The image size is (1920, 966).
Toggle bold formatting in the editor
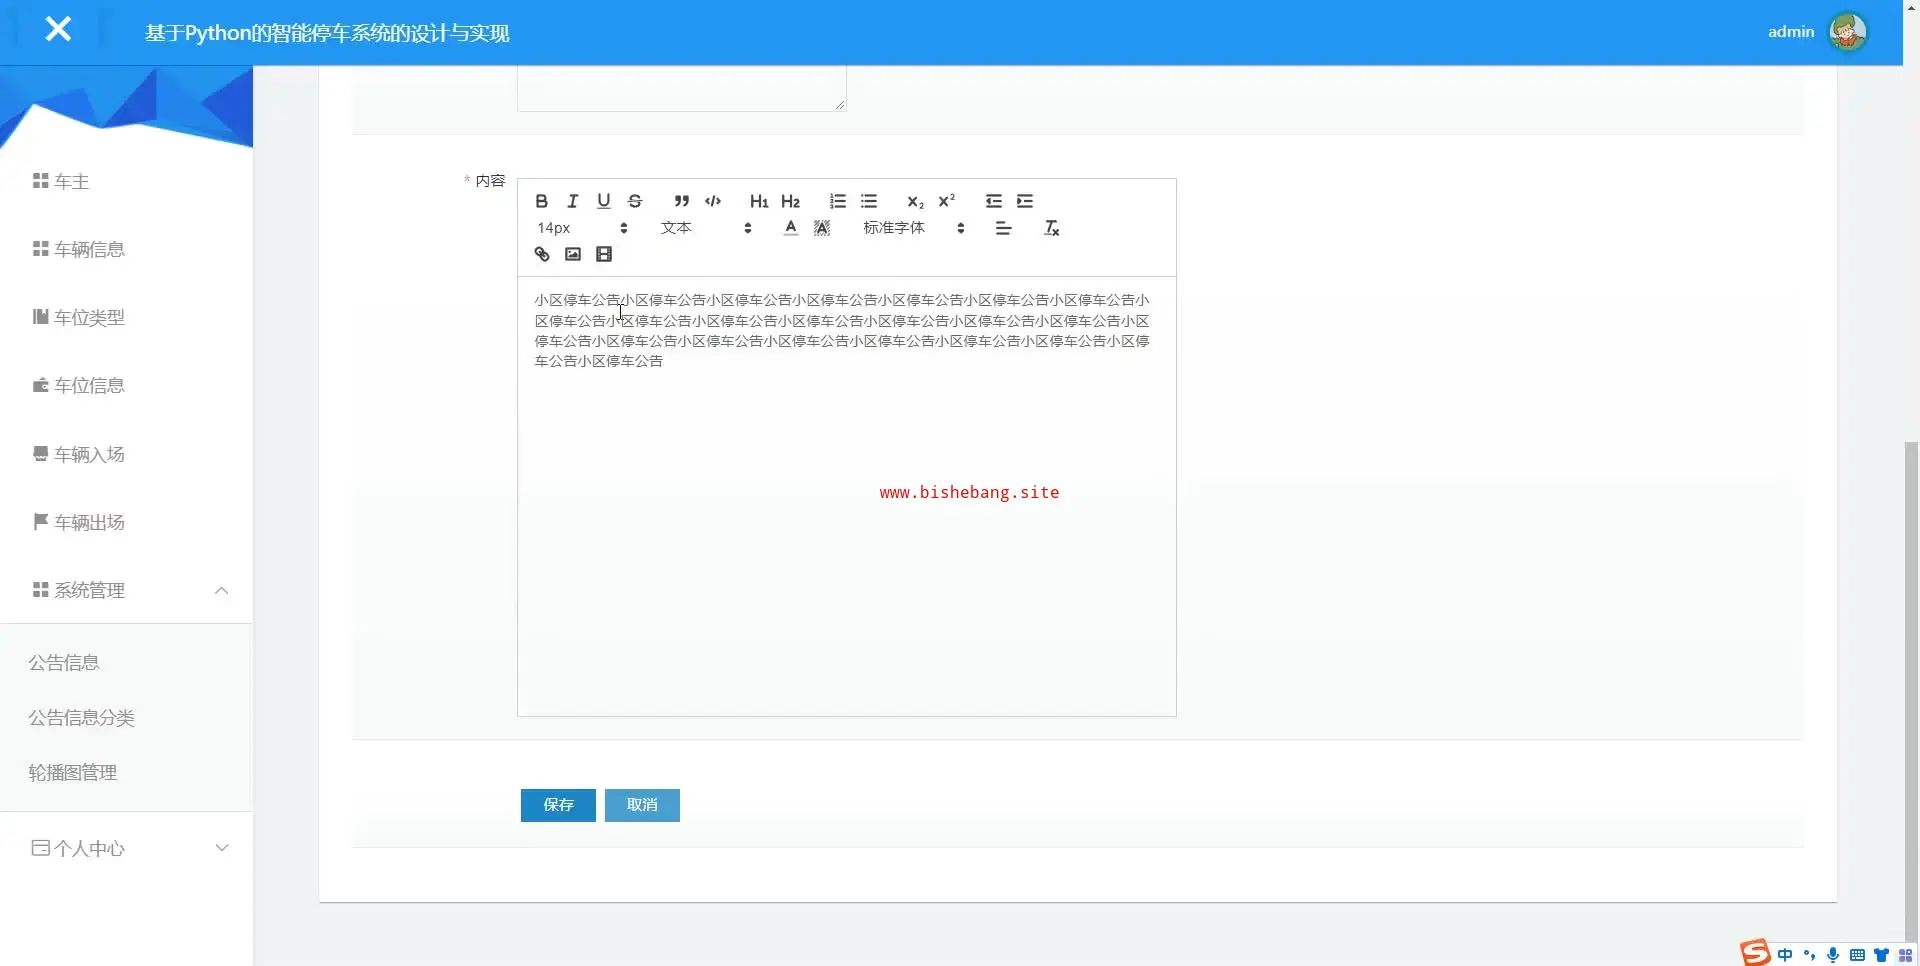541,201
